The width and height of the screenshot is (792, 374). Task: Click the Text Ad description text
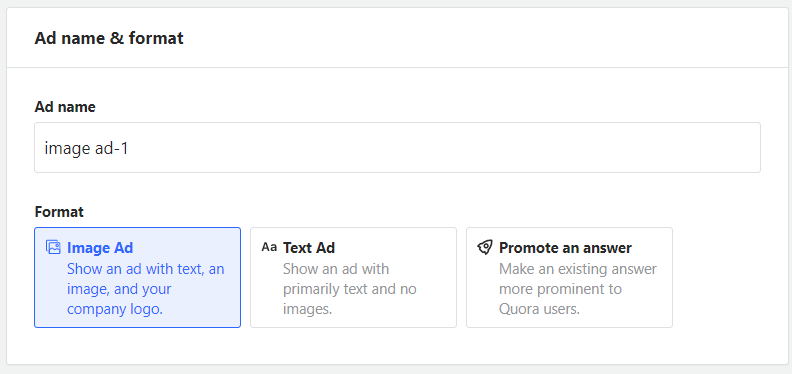coord(350,289)
